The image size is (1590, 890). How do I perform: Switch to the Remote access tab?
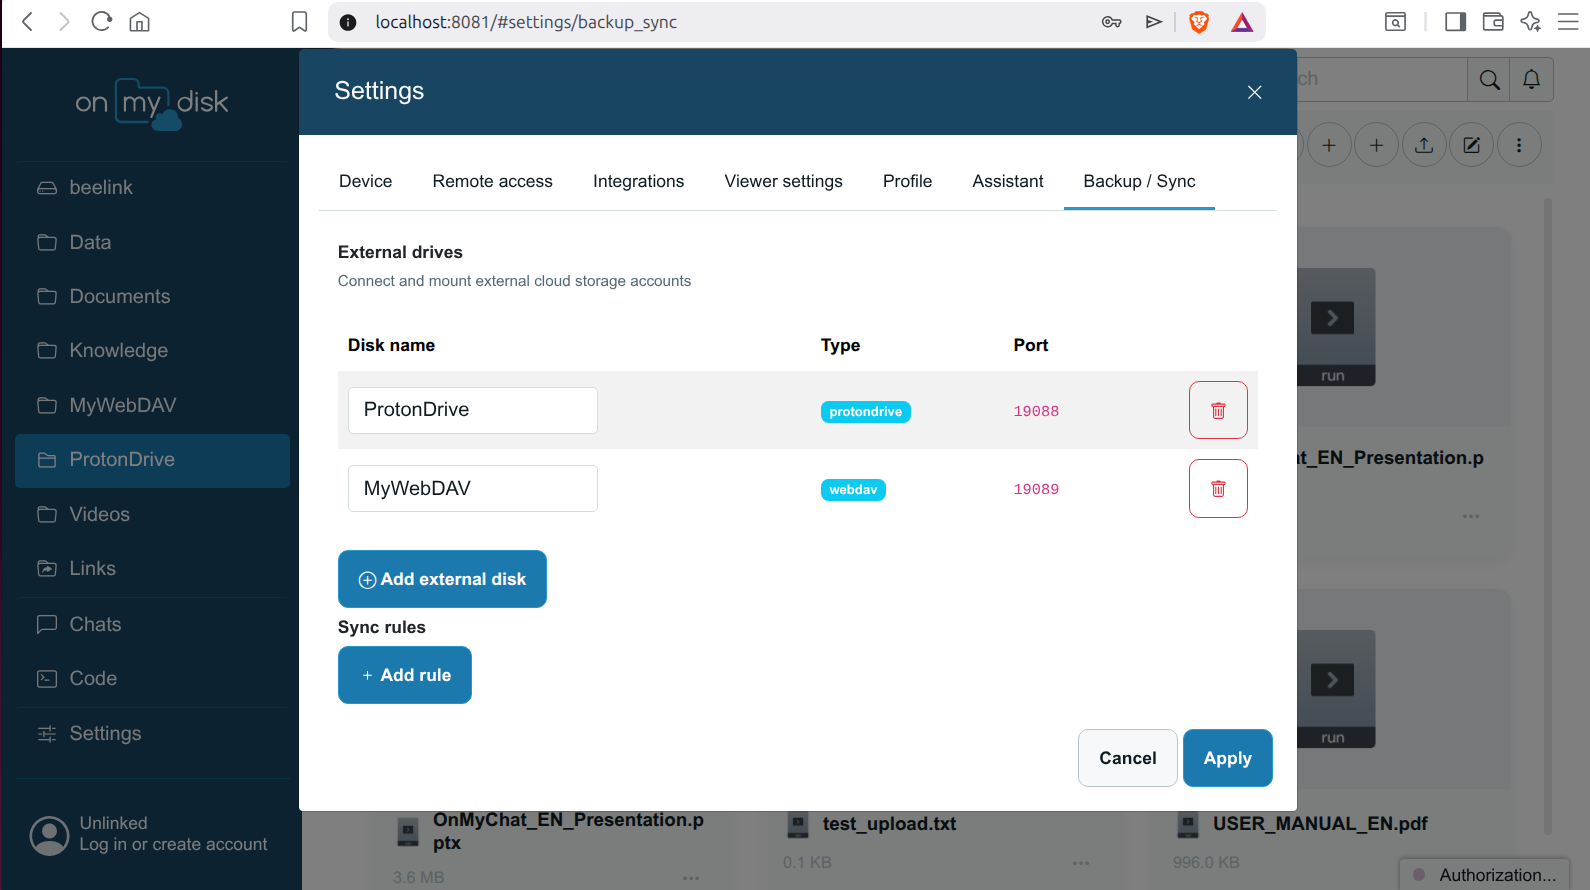(x=492, y=181)
